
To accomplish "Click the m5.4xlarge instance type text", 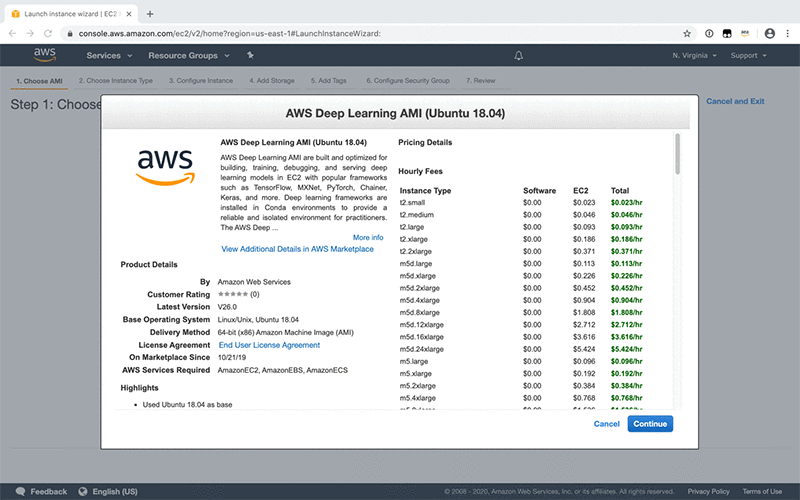I will pos(417,398).
